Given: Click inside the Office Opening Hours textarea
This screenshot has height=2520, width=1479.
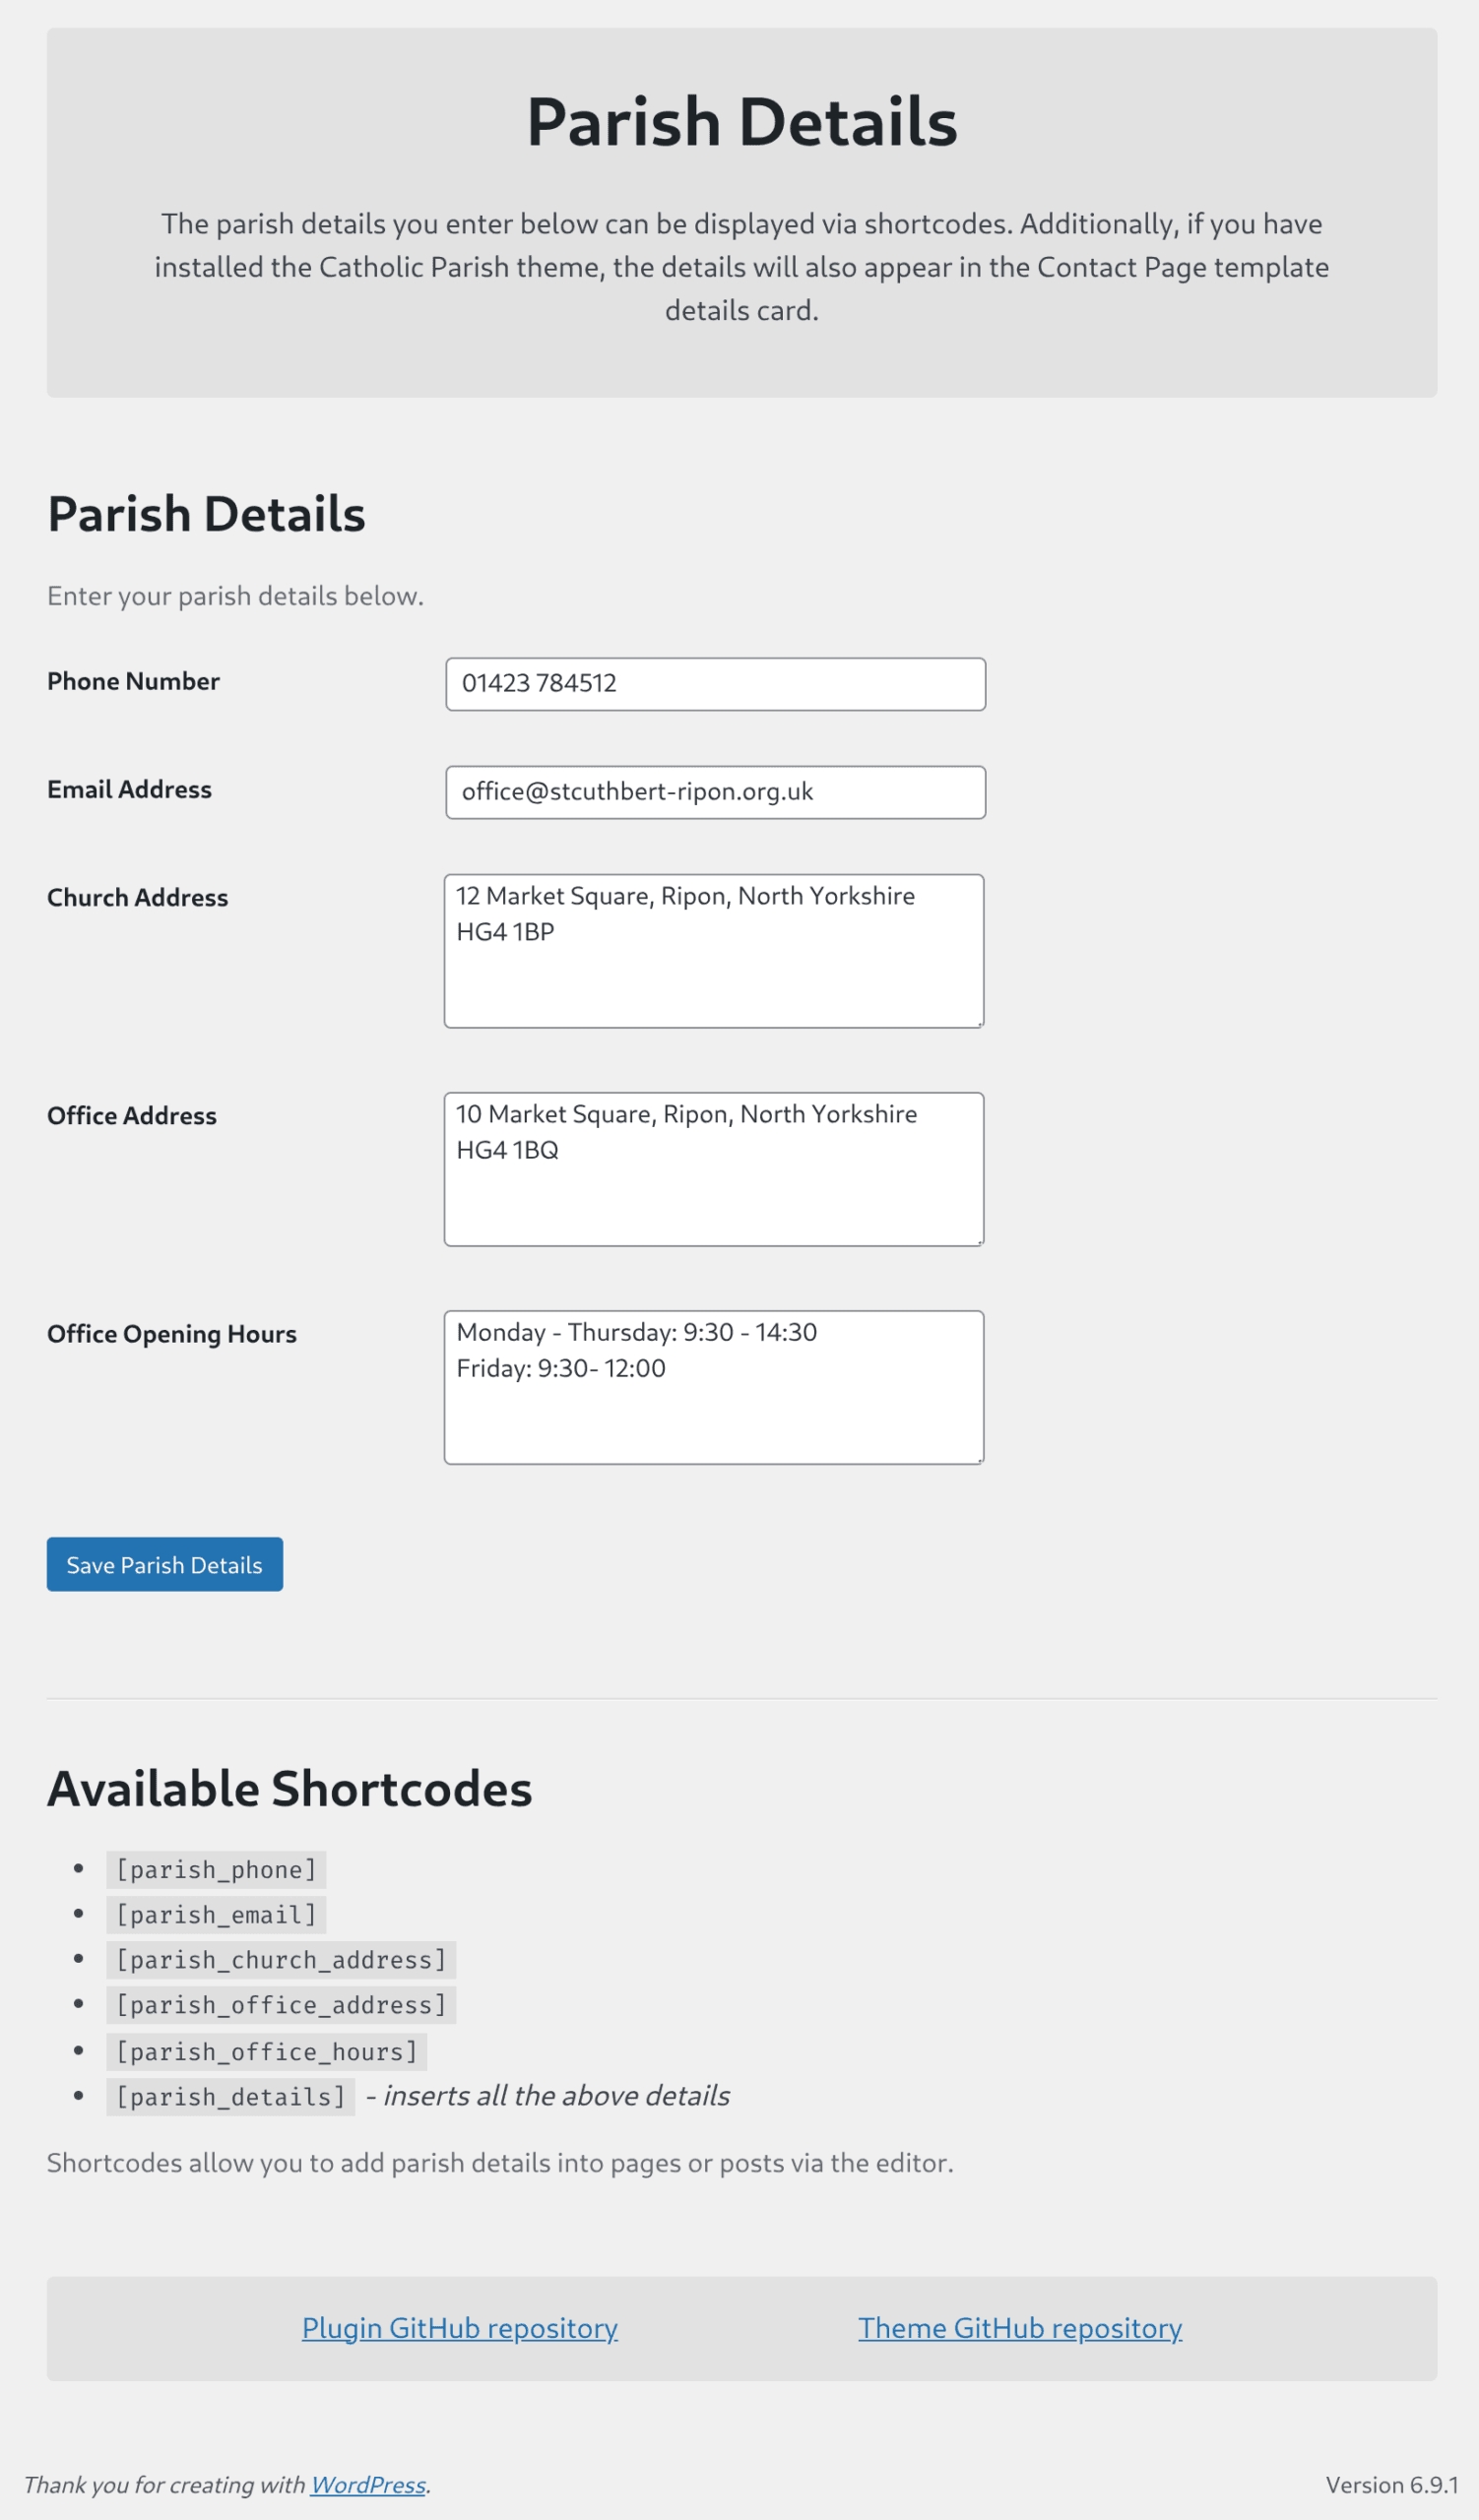Looking at the screenshot, I should tap(714, 1385).
